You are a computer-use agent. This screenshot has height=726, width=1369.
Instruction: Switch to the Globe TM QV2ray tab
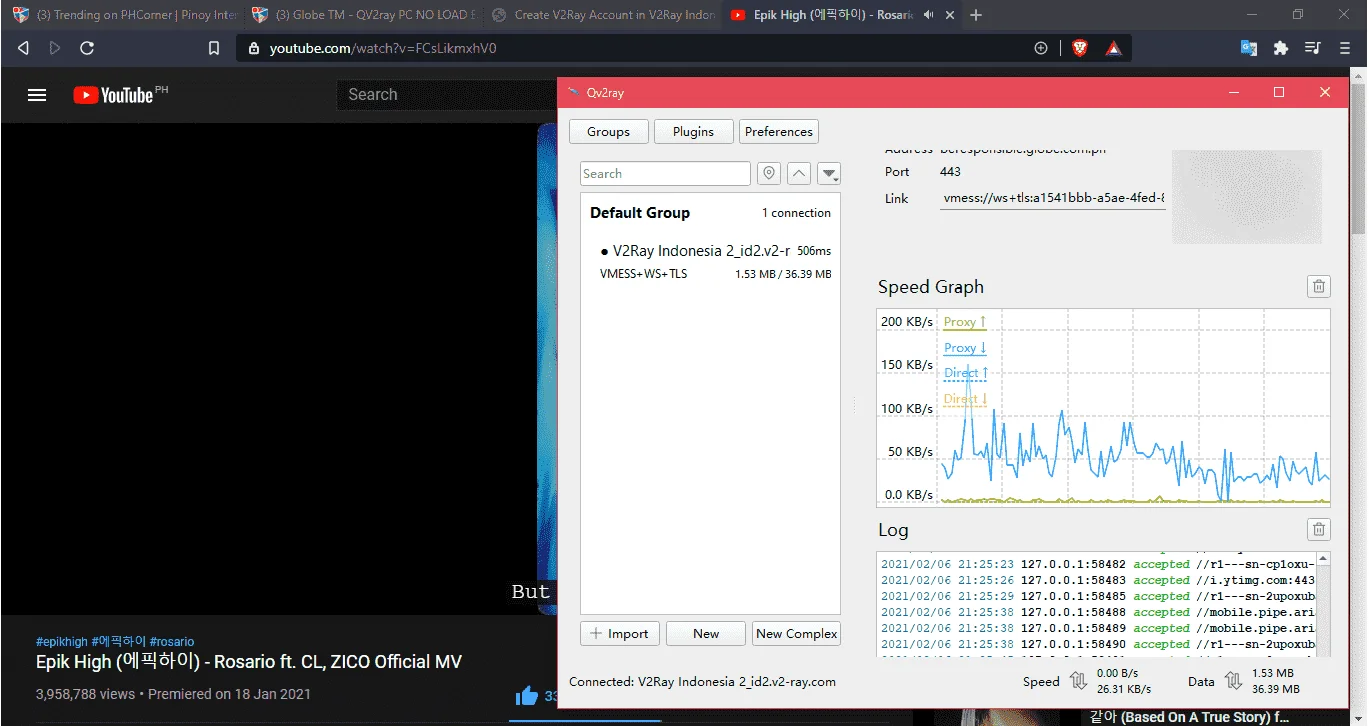(x=364, y=15)
